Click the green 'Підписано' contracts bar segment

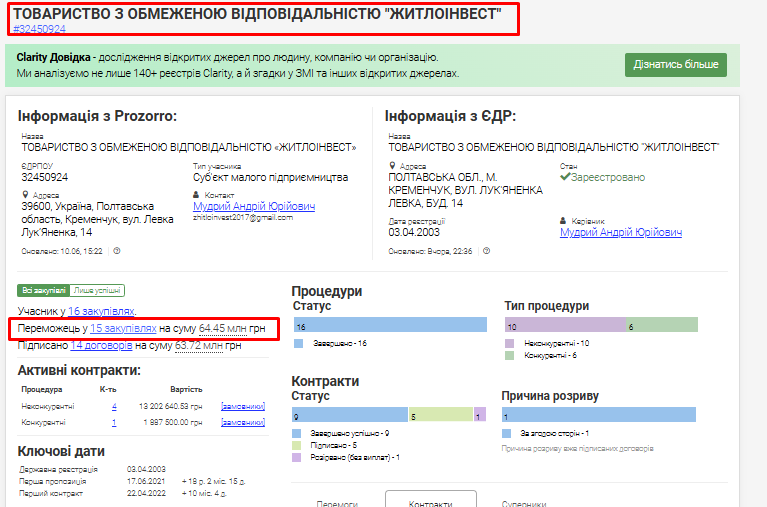pos(439,415)
